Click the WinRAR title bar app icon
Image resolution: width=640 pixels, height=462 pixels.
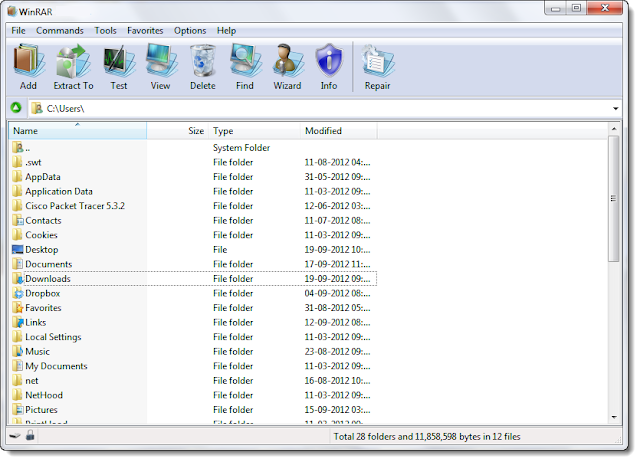(12, 11)
